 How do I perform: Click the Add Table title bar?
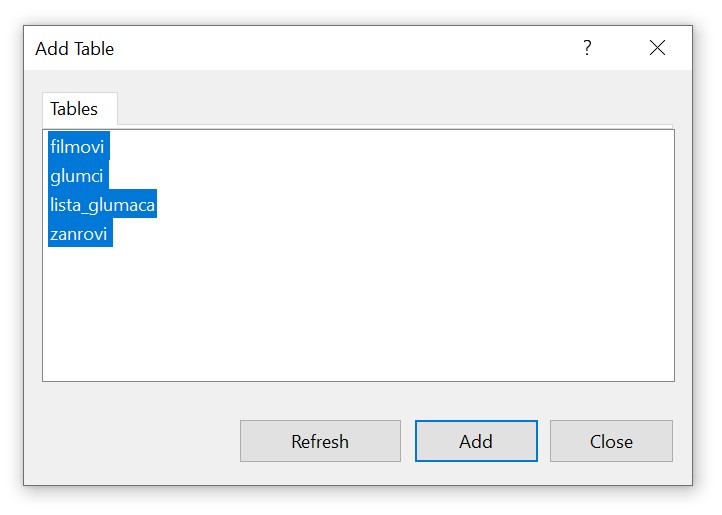click(x=300, y=48)
